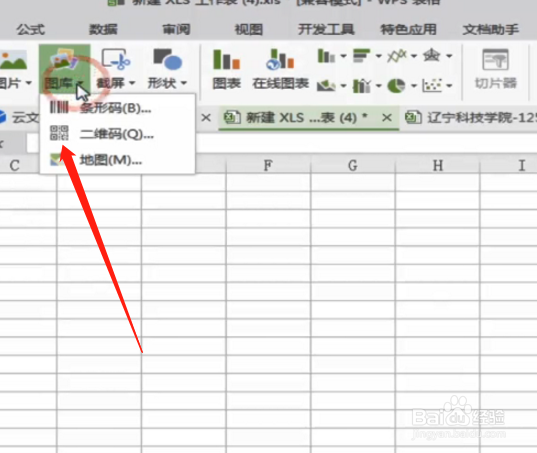Expand the 形状 dropdown arrow

tap(184, 83)
